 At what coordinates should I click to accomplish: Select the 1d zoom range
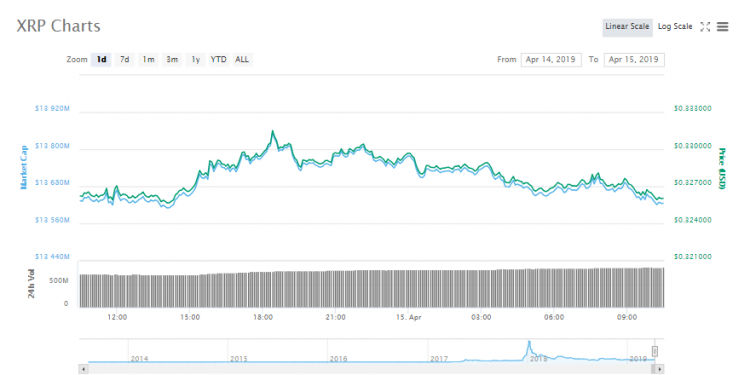[101, 60]
